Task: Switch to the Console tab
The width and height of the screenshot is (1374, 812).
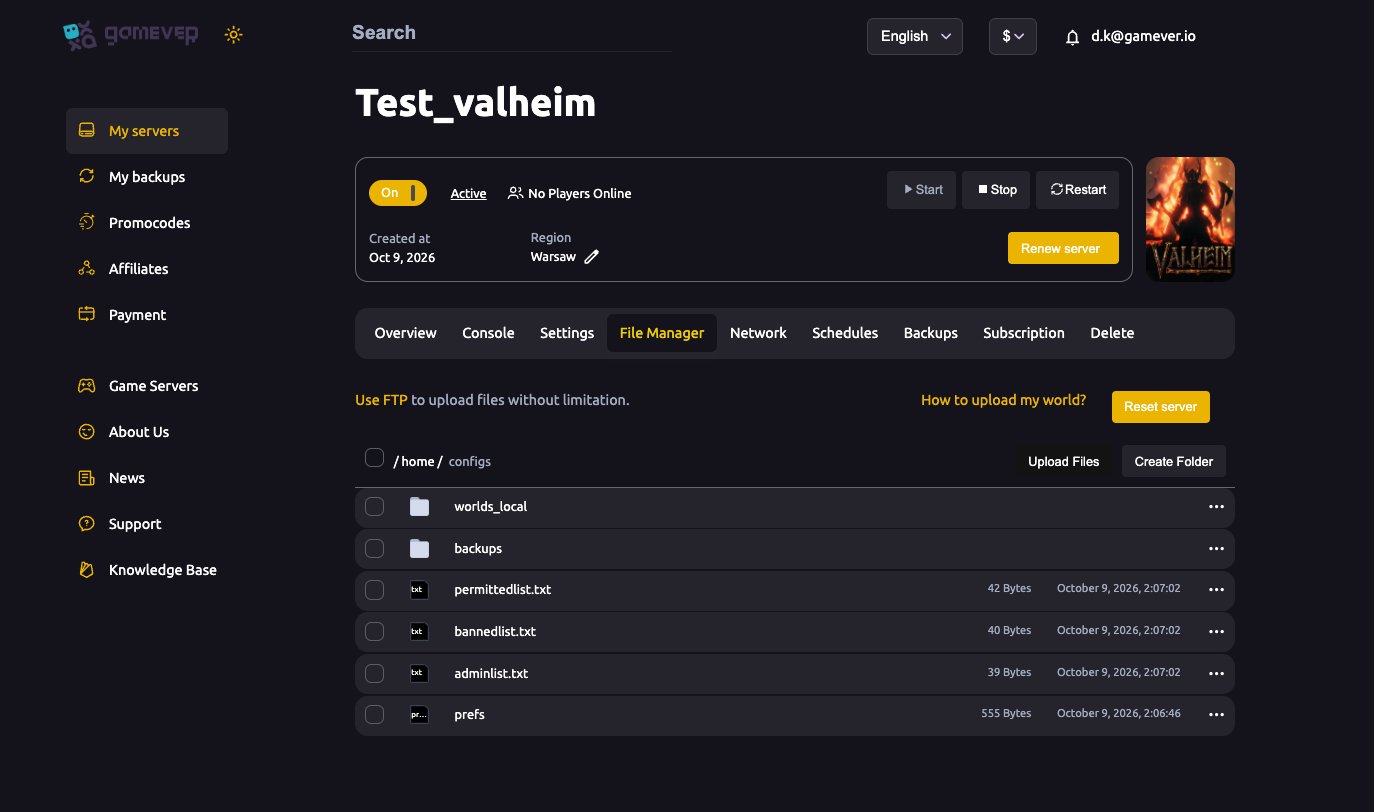Action: [488, 333]
